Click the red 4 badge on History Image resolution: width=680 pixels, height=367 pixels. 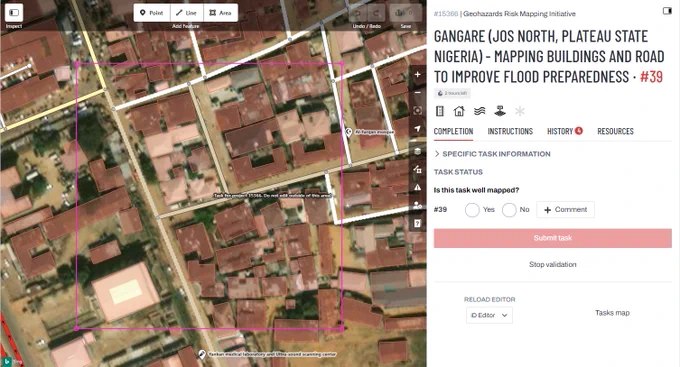(x=579, y=131)
